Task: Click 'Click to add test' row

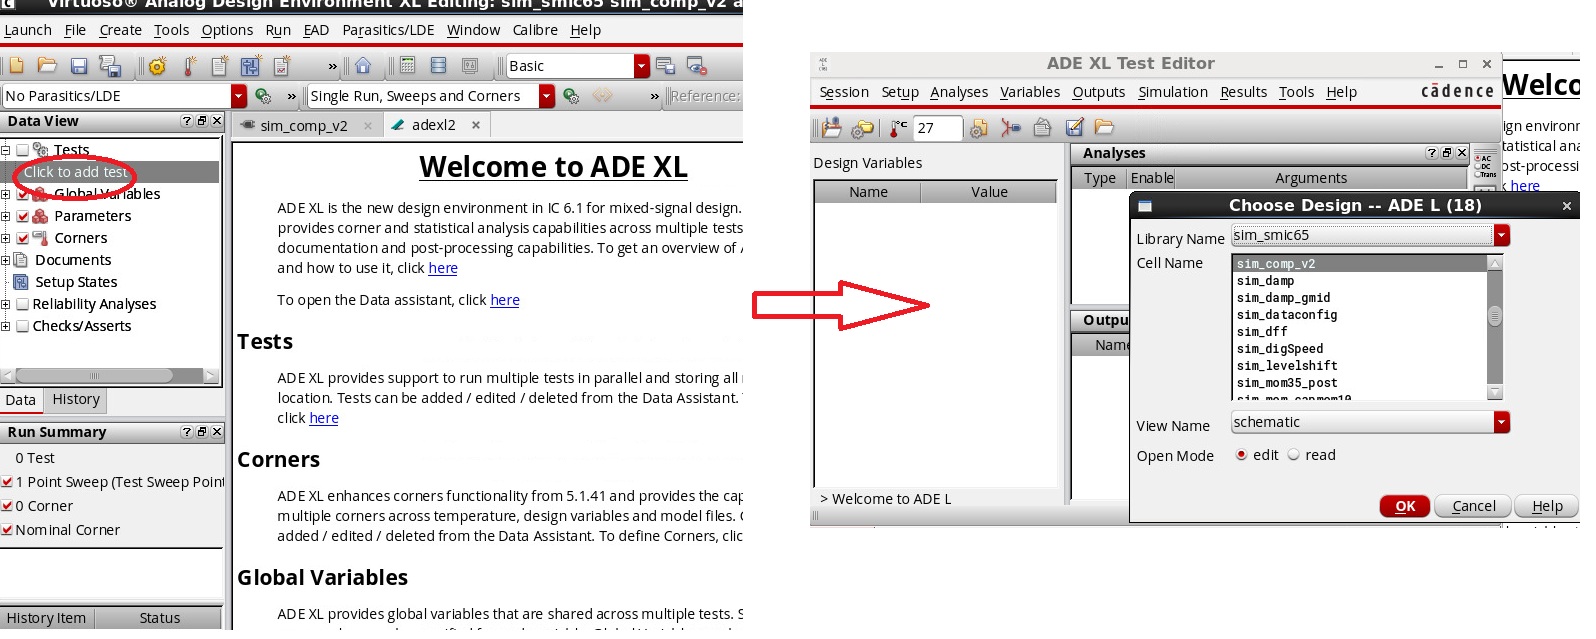Action: pos(110,172)
